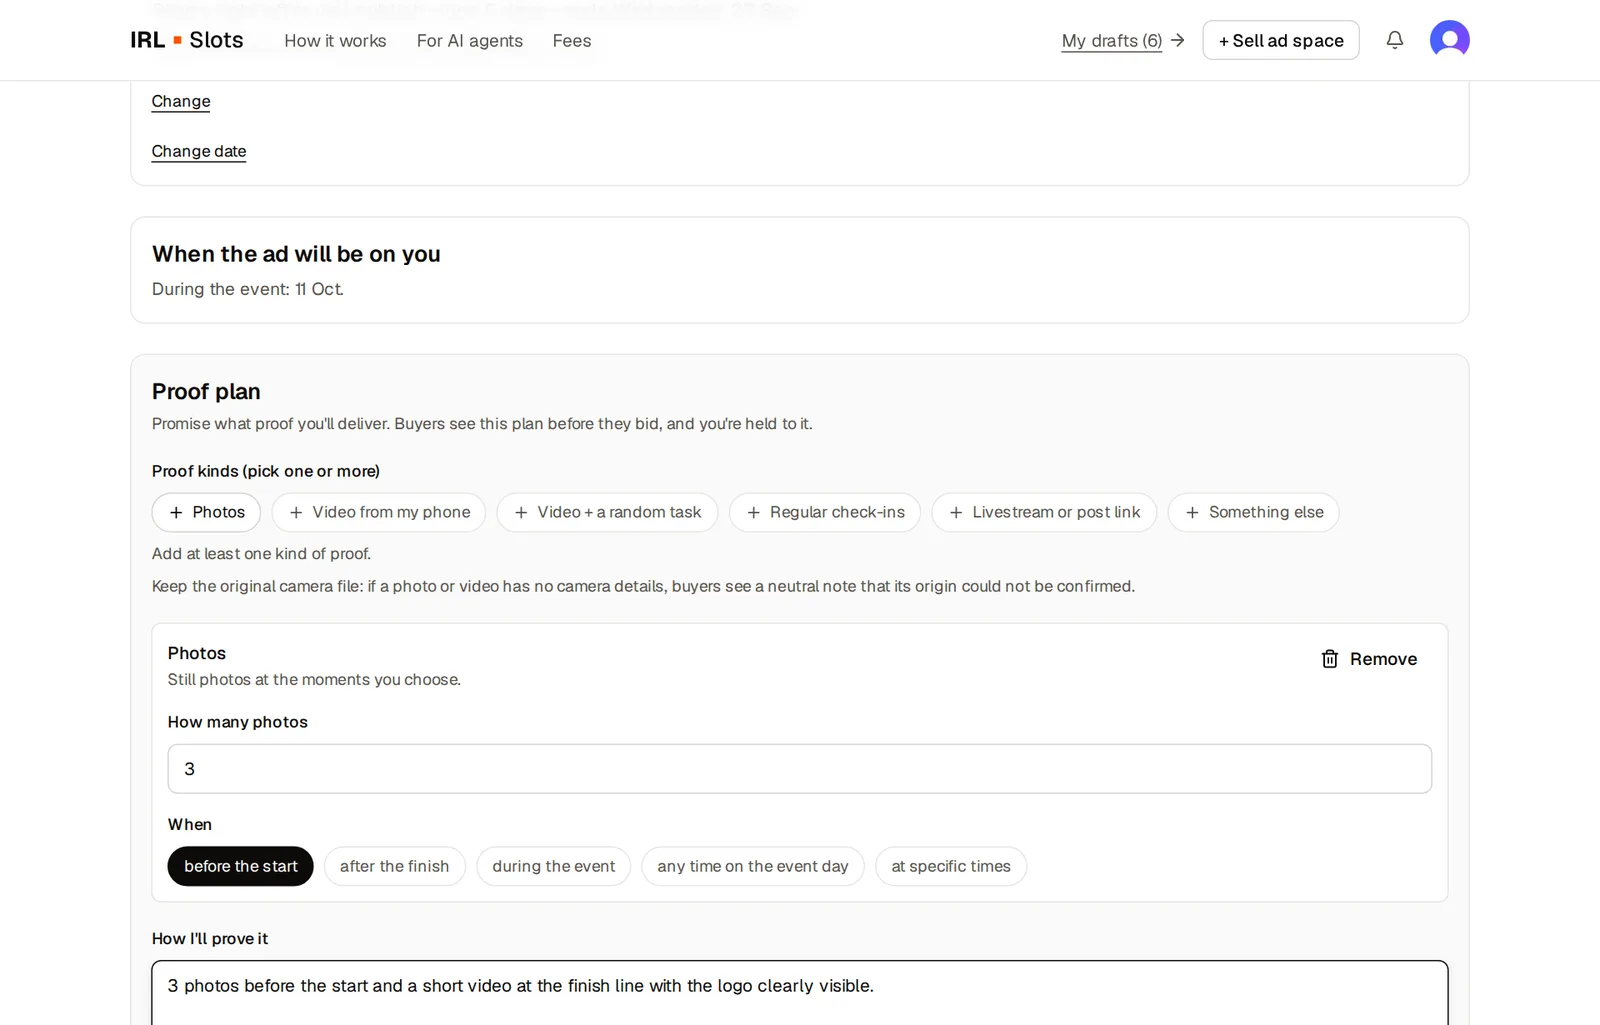Image resolution: width=1600 pixels, height=1025 pixels.
Task: Click 'Still photos at the moments you choose.'
Action: point(314,680)
